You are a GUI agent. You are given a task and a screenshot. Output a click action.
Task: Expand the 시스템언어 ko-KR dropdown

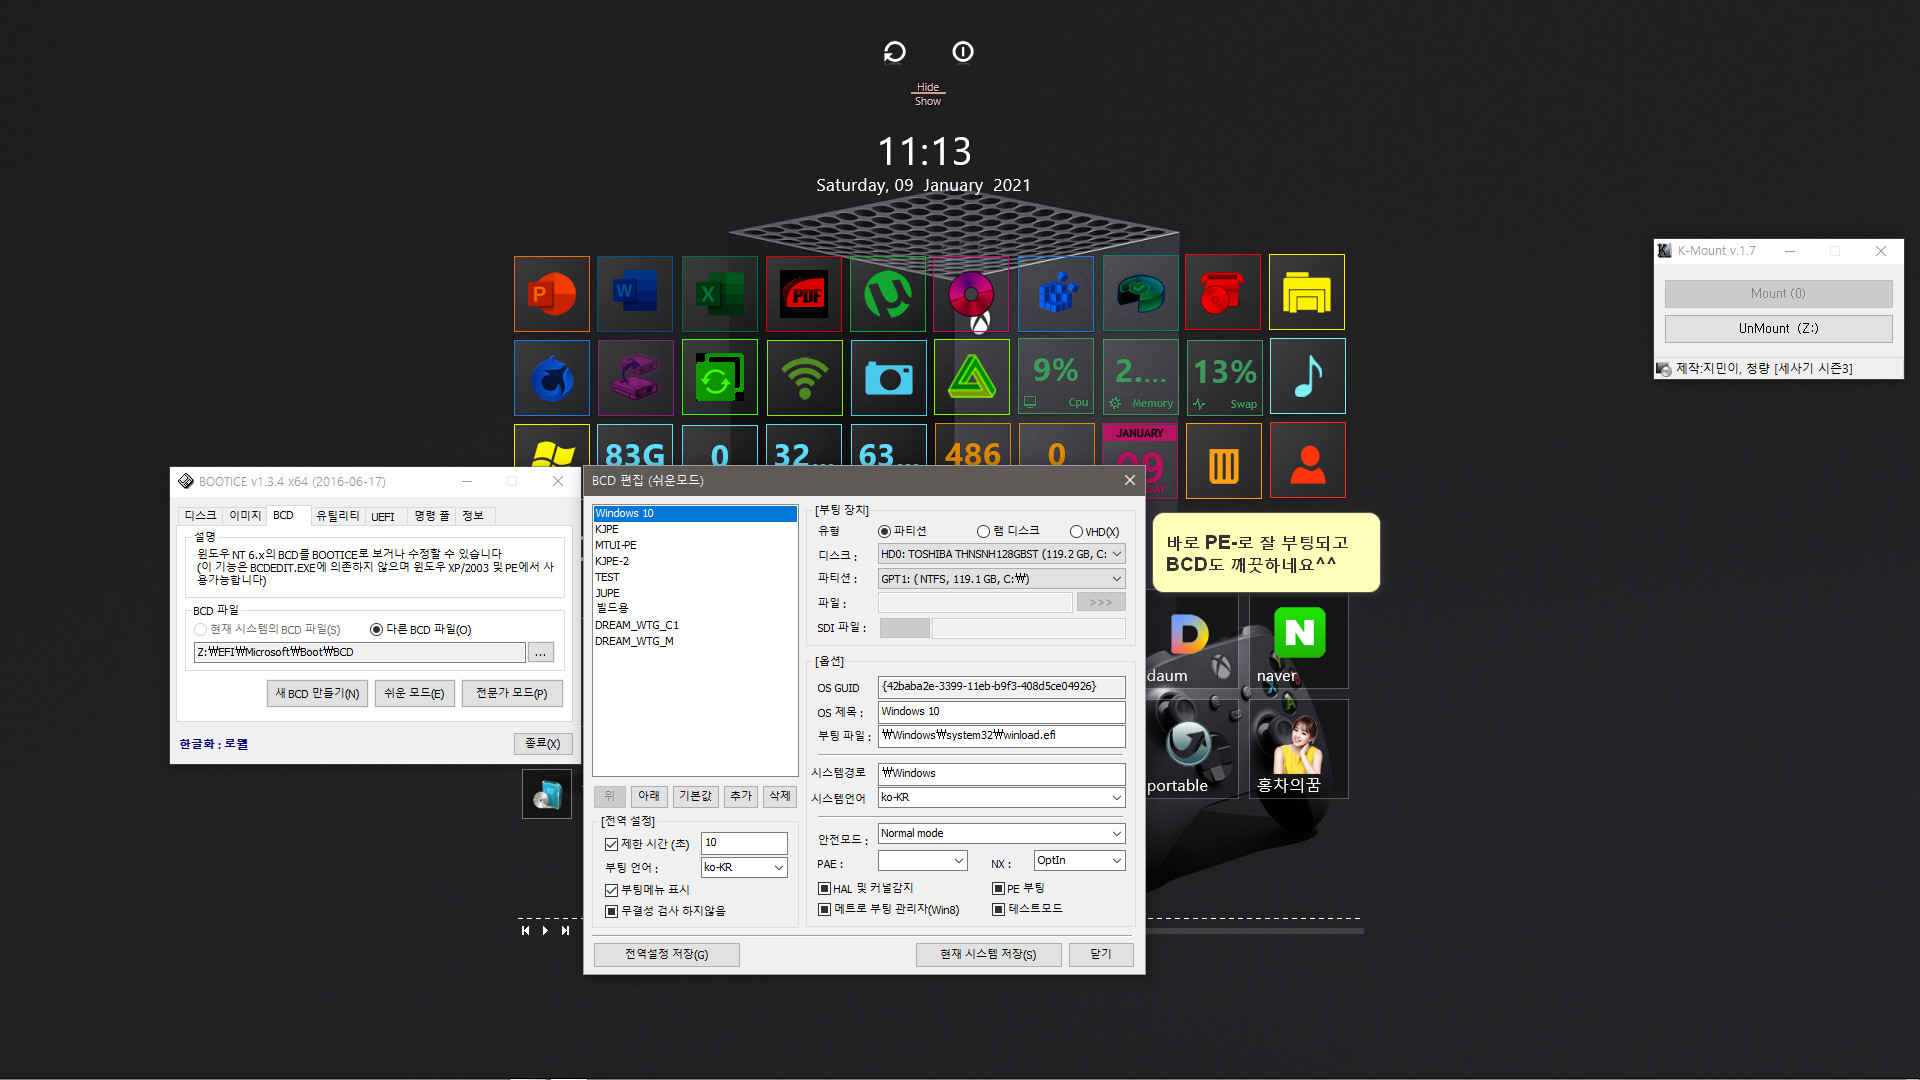click(1116, 797)
